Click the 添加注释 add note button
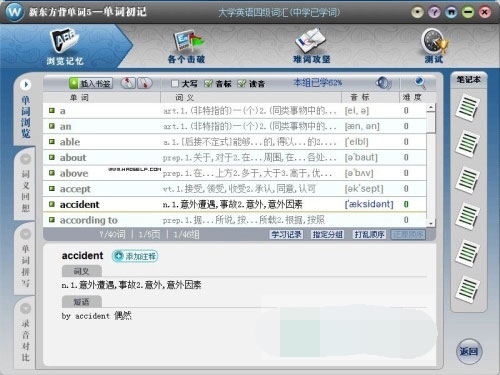The image size is (500, 375). 135,256
